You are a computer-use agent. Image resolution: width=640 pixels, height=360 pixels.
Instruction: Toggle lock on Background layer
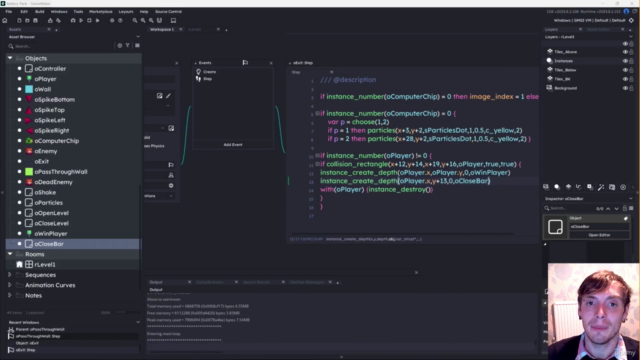pyautogui.click(x=631, y=88)
